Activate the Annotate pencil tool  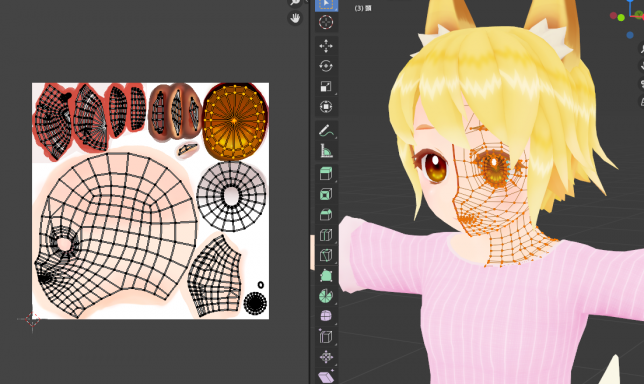[327, 131]
